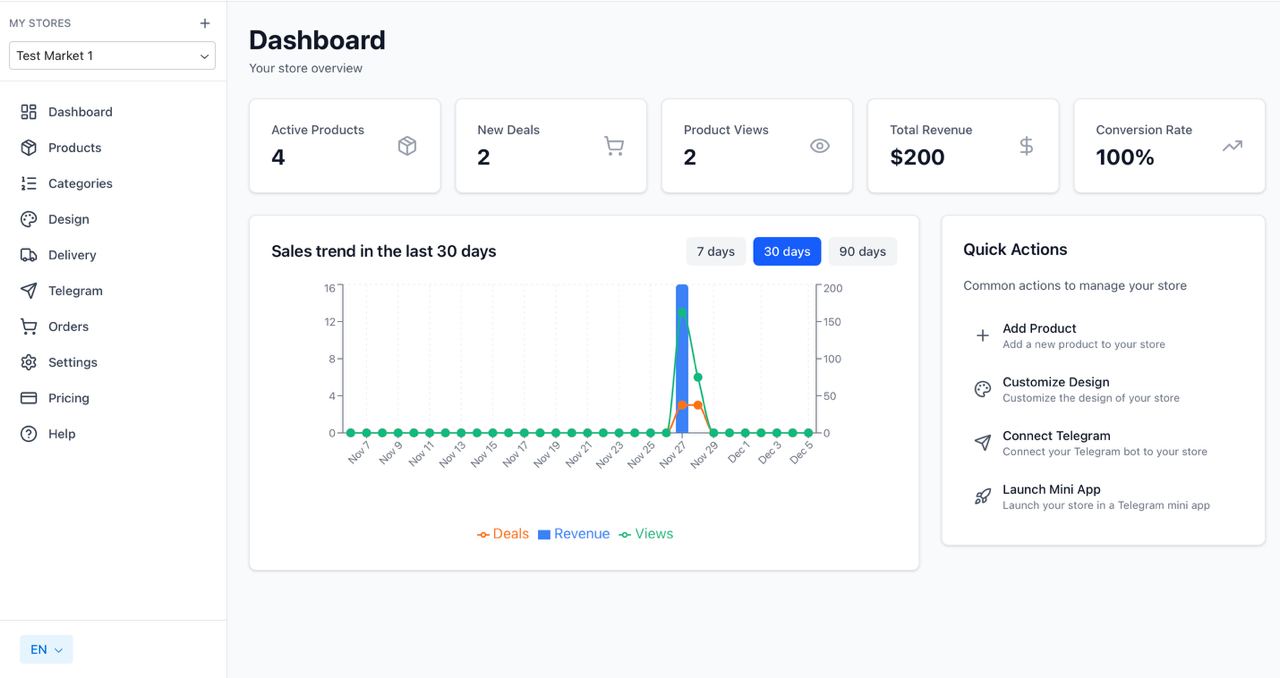
Task: Click the Launch Mini App quick action
Action: (1103, 497)
